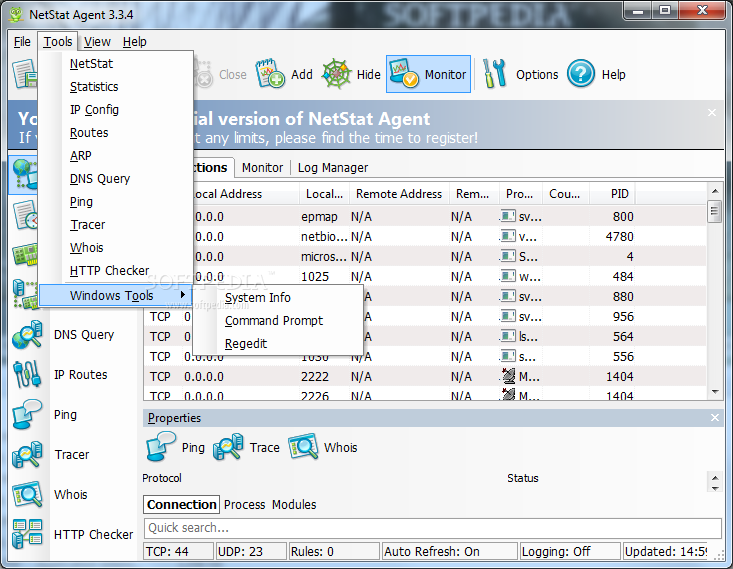Switch to the Monitor tab
The image size is (733, 569).
tap(262, 167)
